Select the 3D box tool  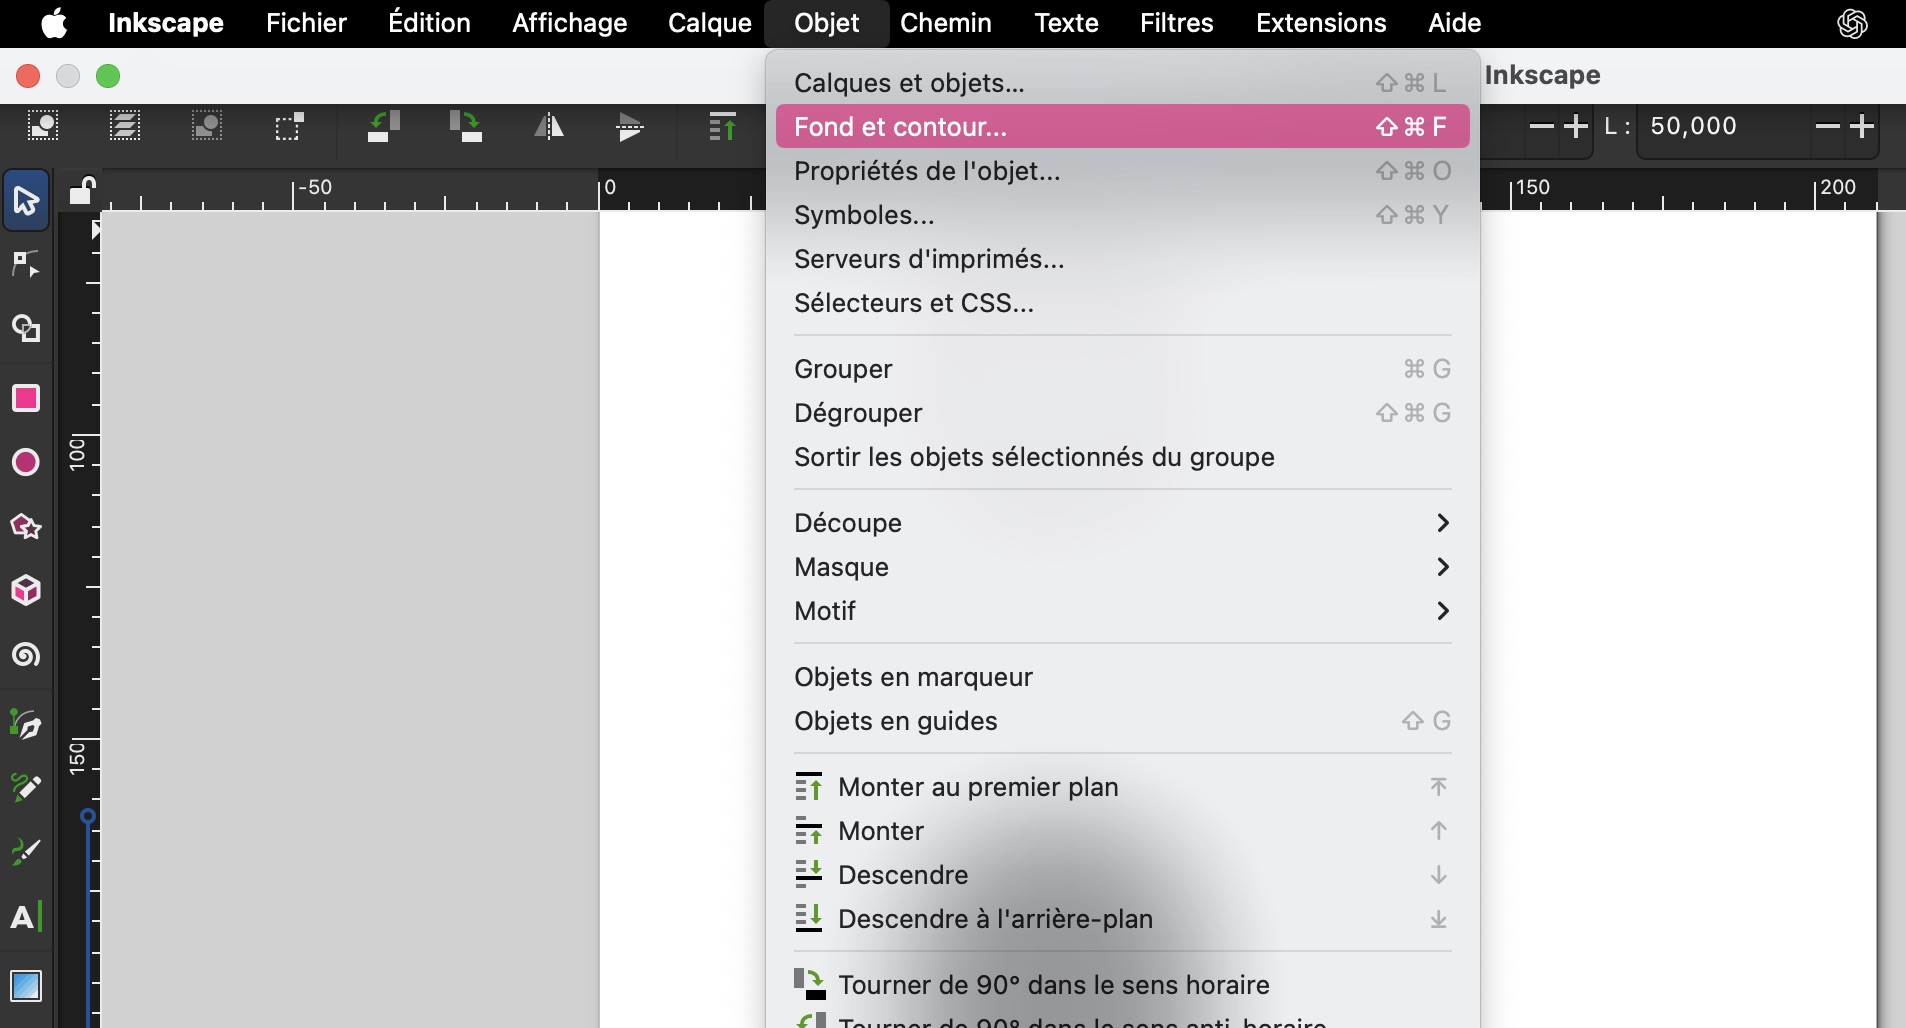coord(26,590)
